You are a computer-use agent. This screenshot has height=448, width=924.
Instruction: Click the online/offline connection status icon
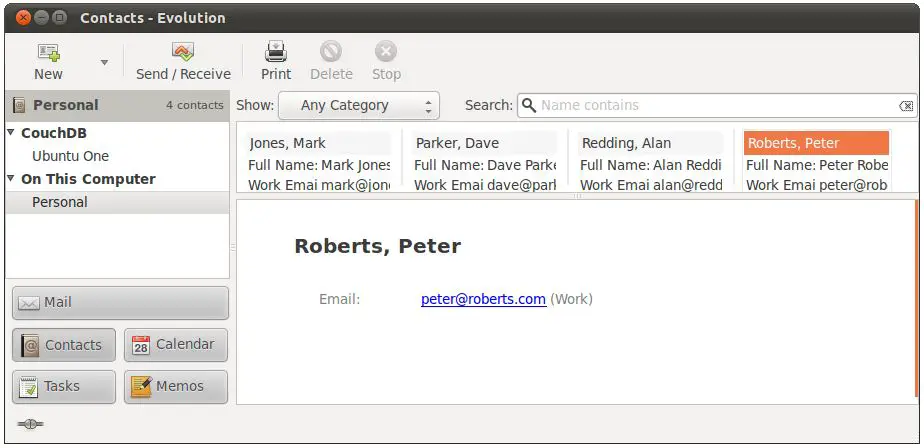30,424
